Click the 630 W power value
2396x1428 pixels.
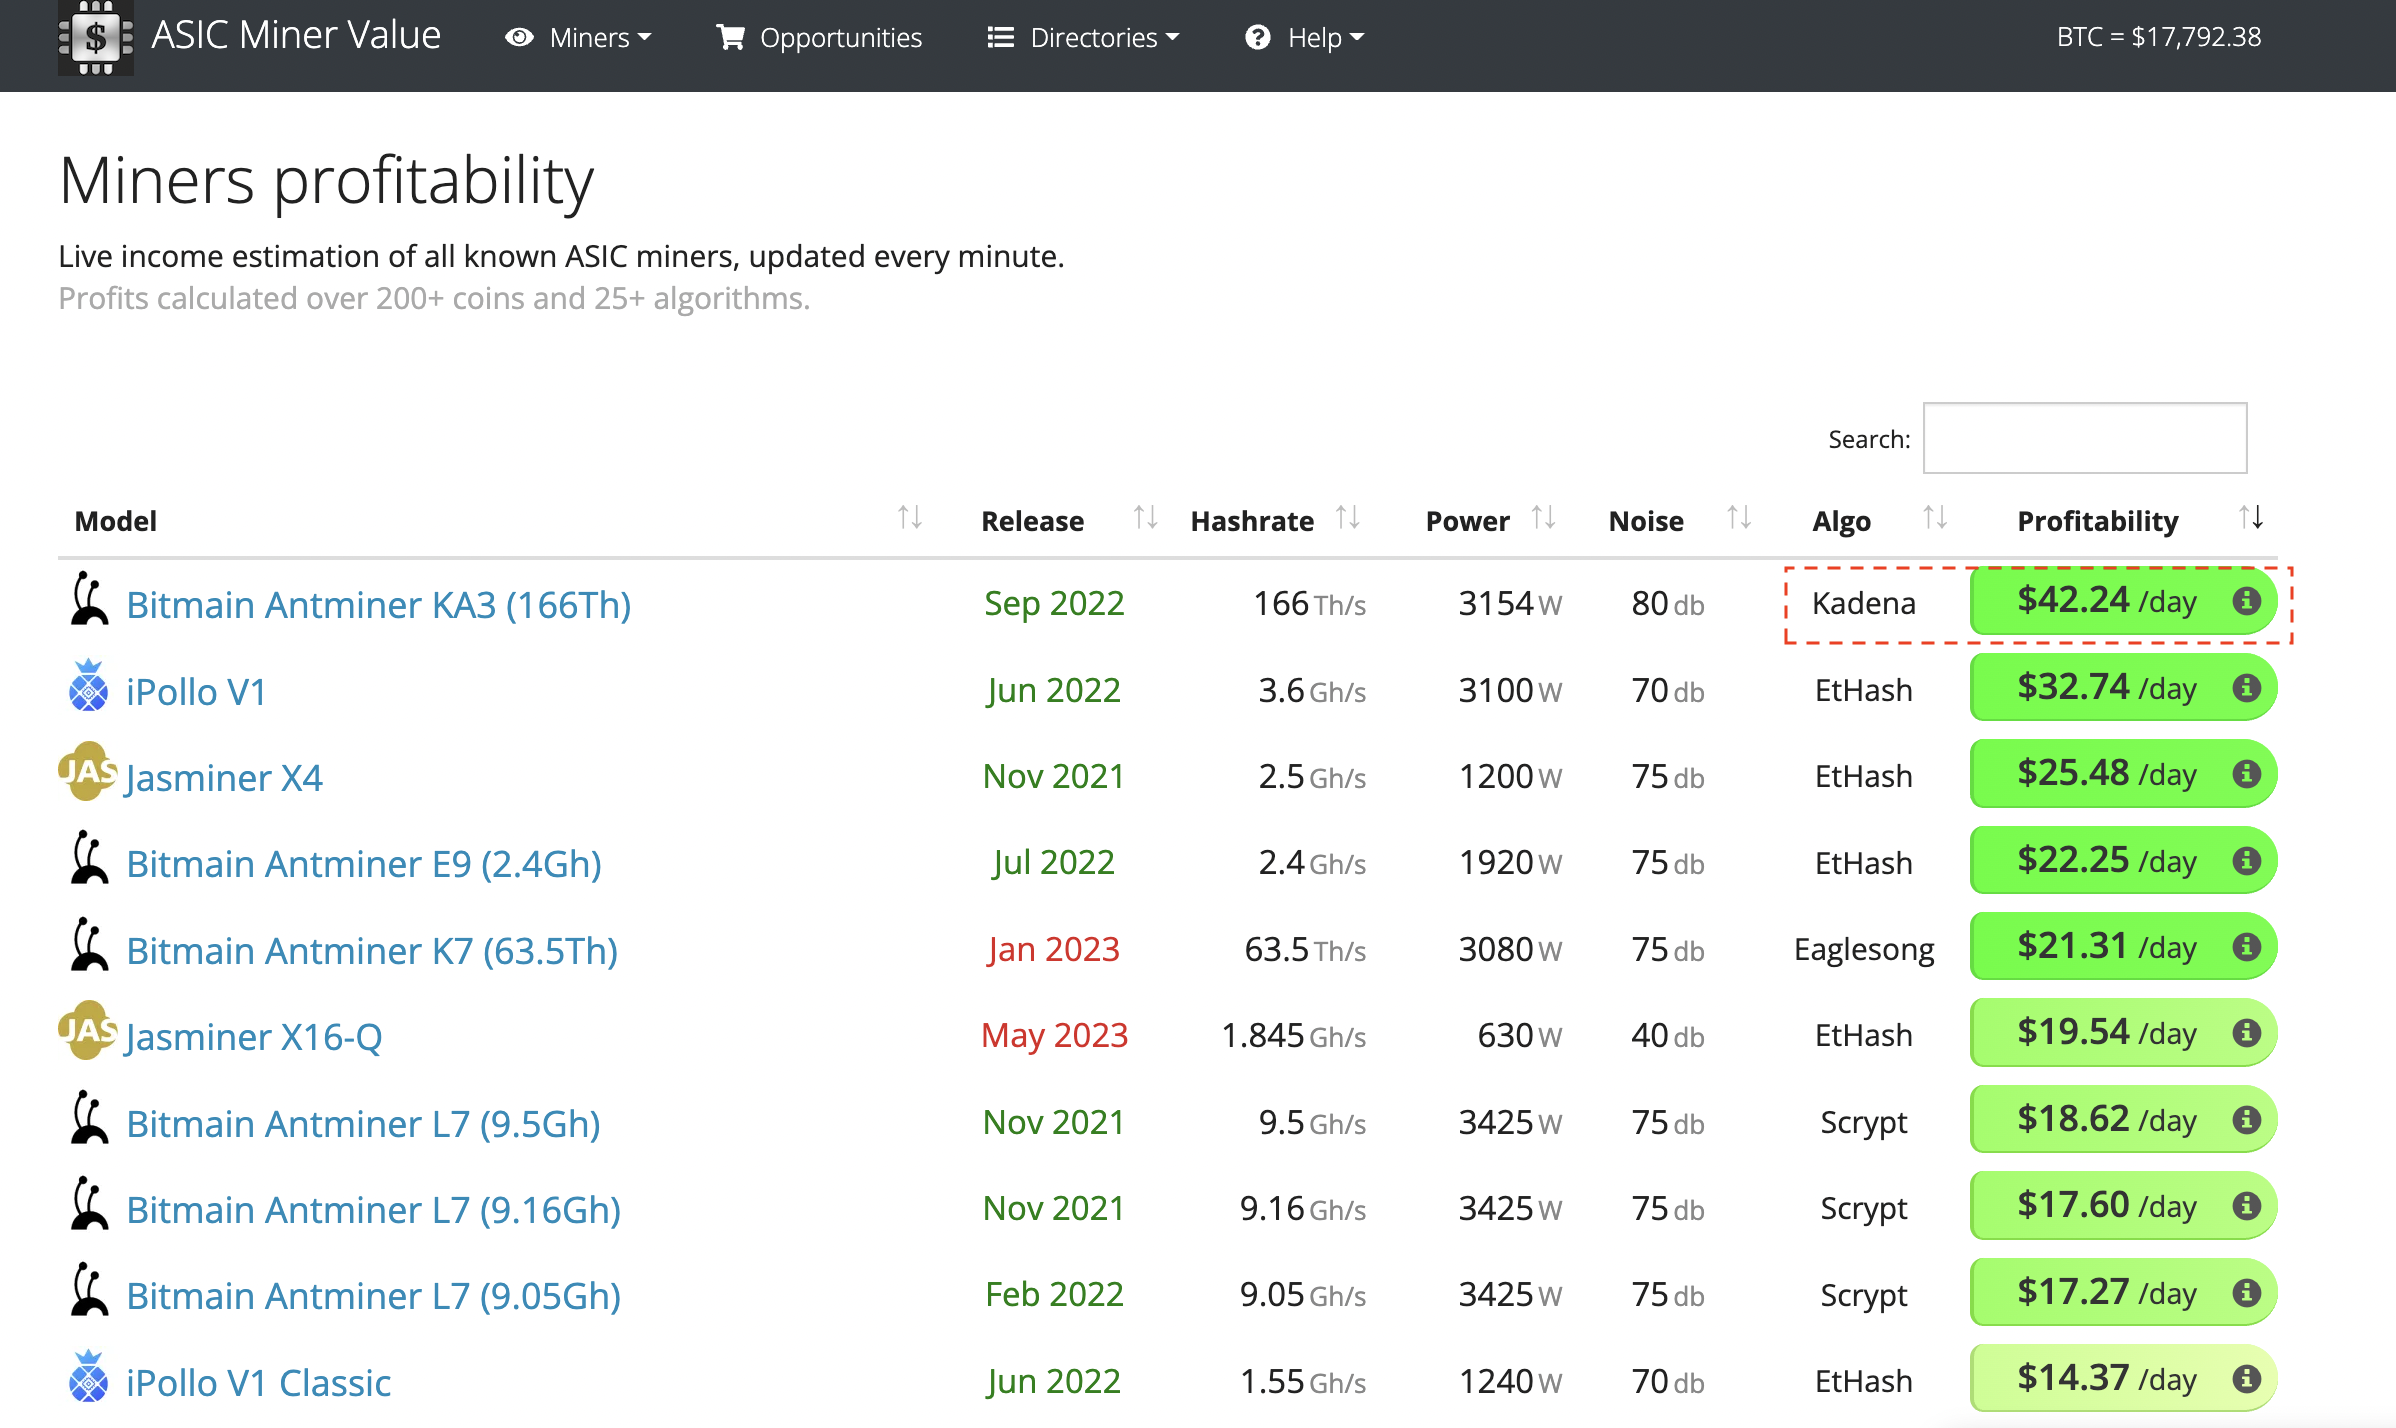pos(1520,1035)
